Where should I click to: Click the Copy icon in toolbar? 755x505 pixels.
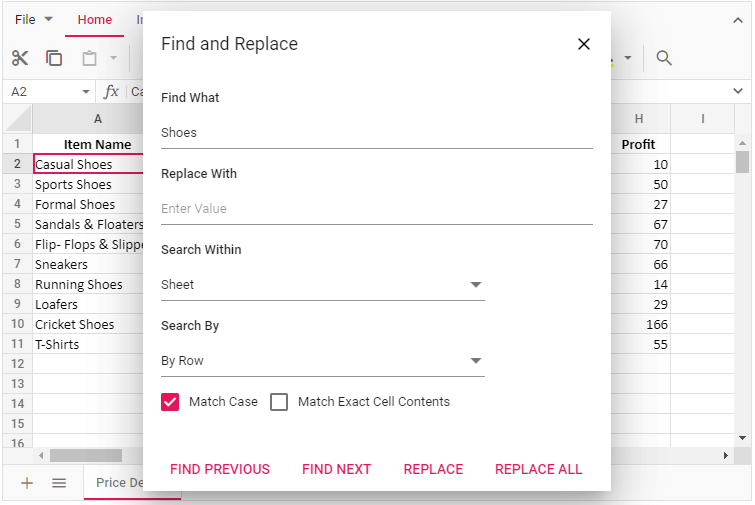(54, 58)
